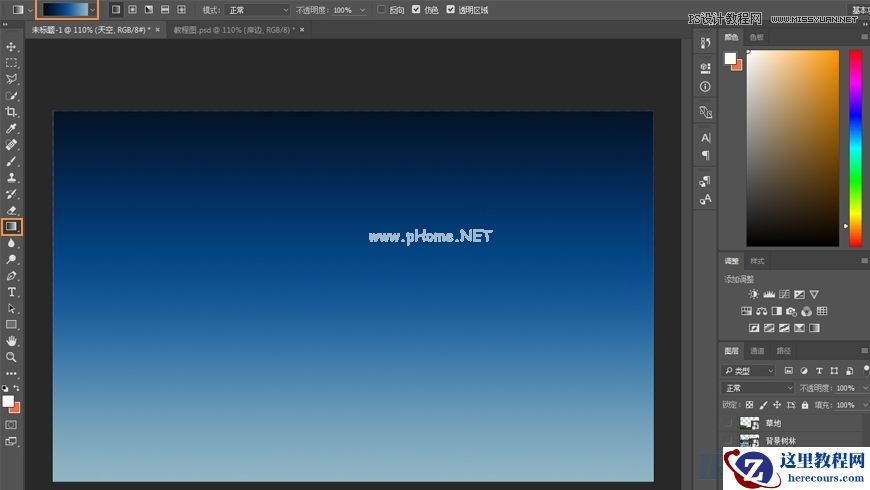The width and height of the screenshot is (870, 490).
Task: Add Brightness/Contrast adjustment layer
Action: click(753, 294)
